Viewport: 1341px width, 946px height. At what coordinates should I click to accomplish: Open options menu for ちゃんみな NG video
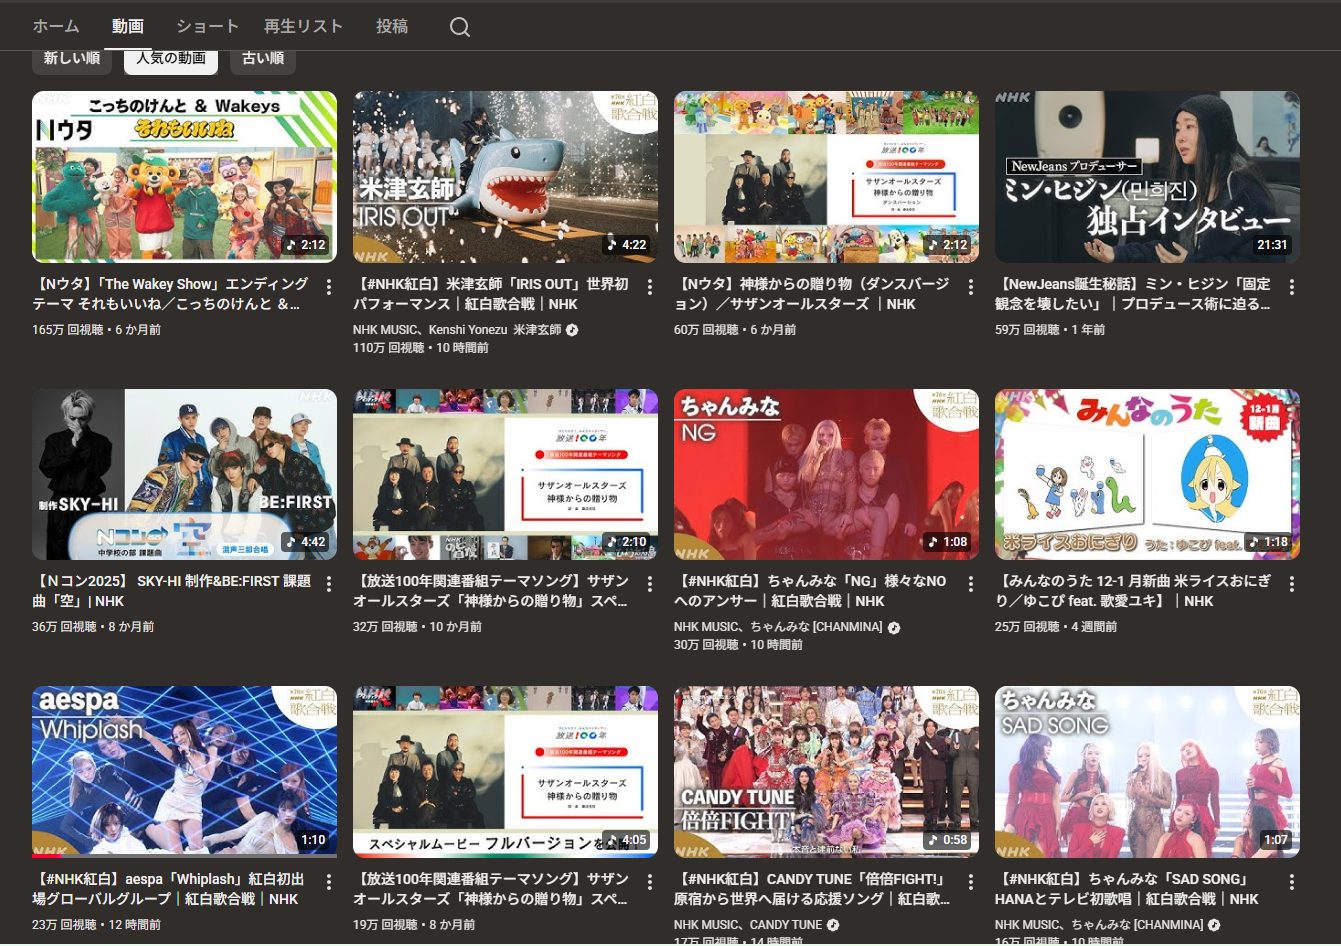click(x=970, y=584)
